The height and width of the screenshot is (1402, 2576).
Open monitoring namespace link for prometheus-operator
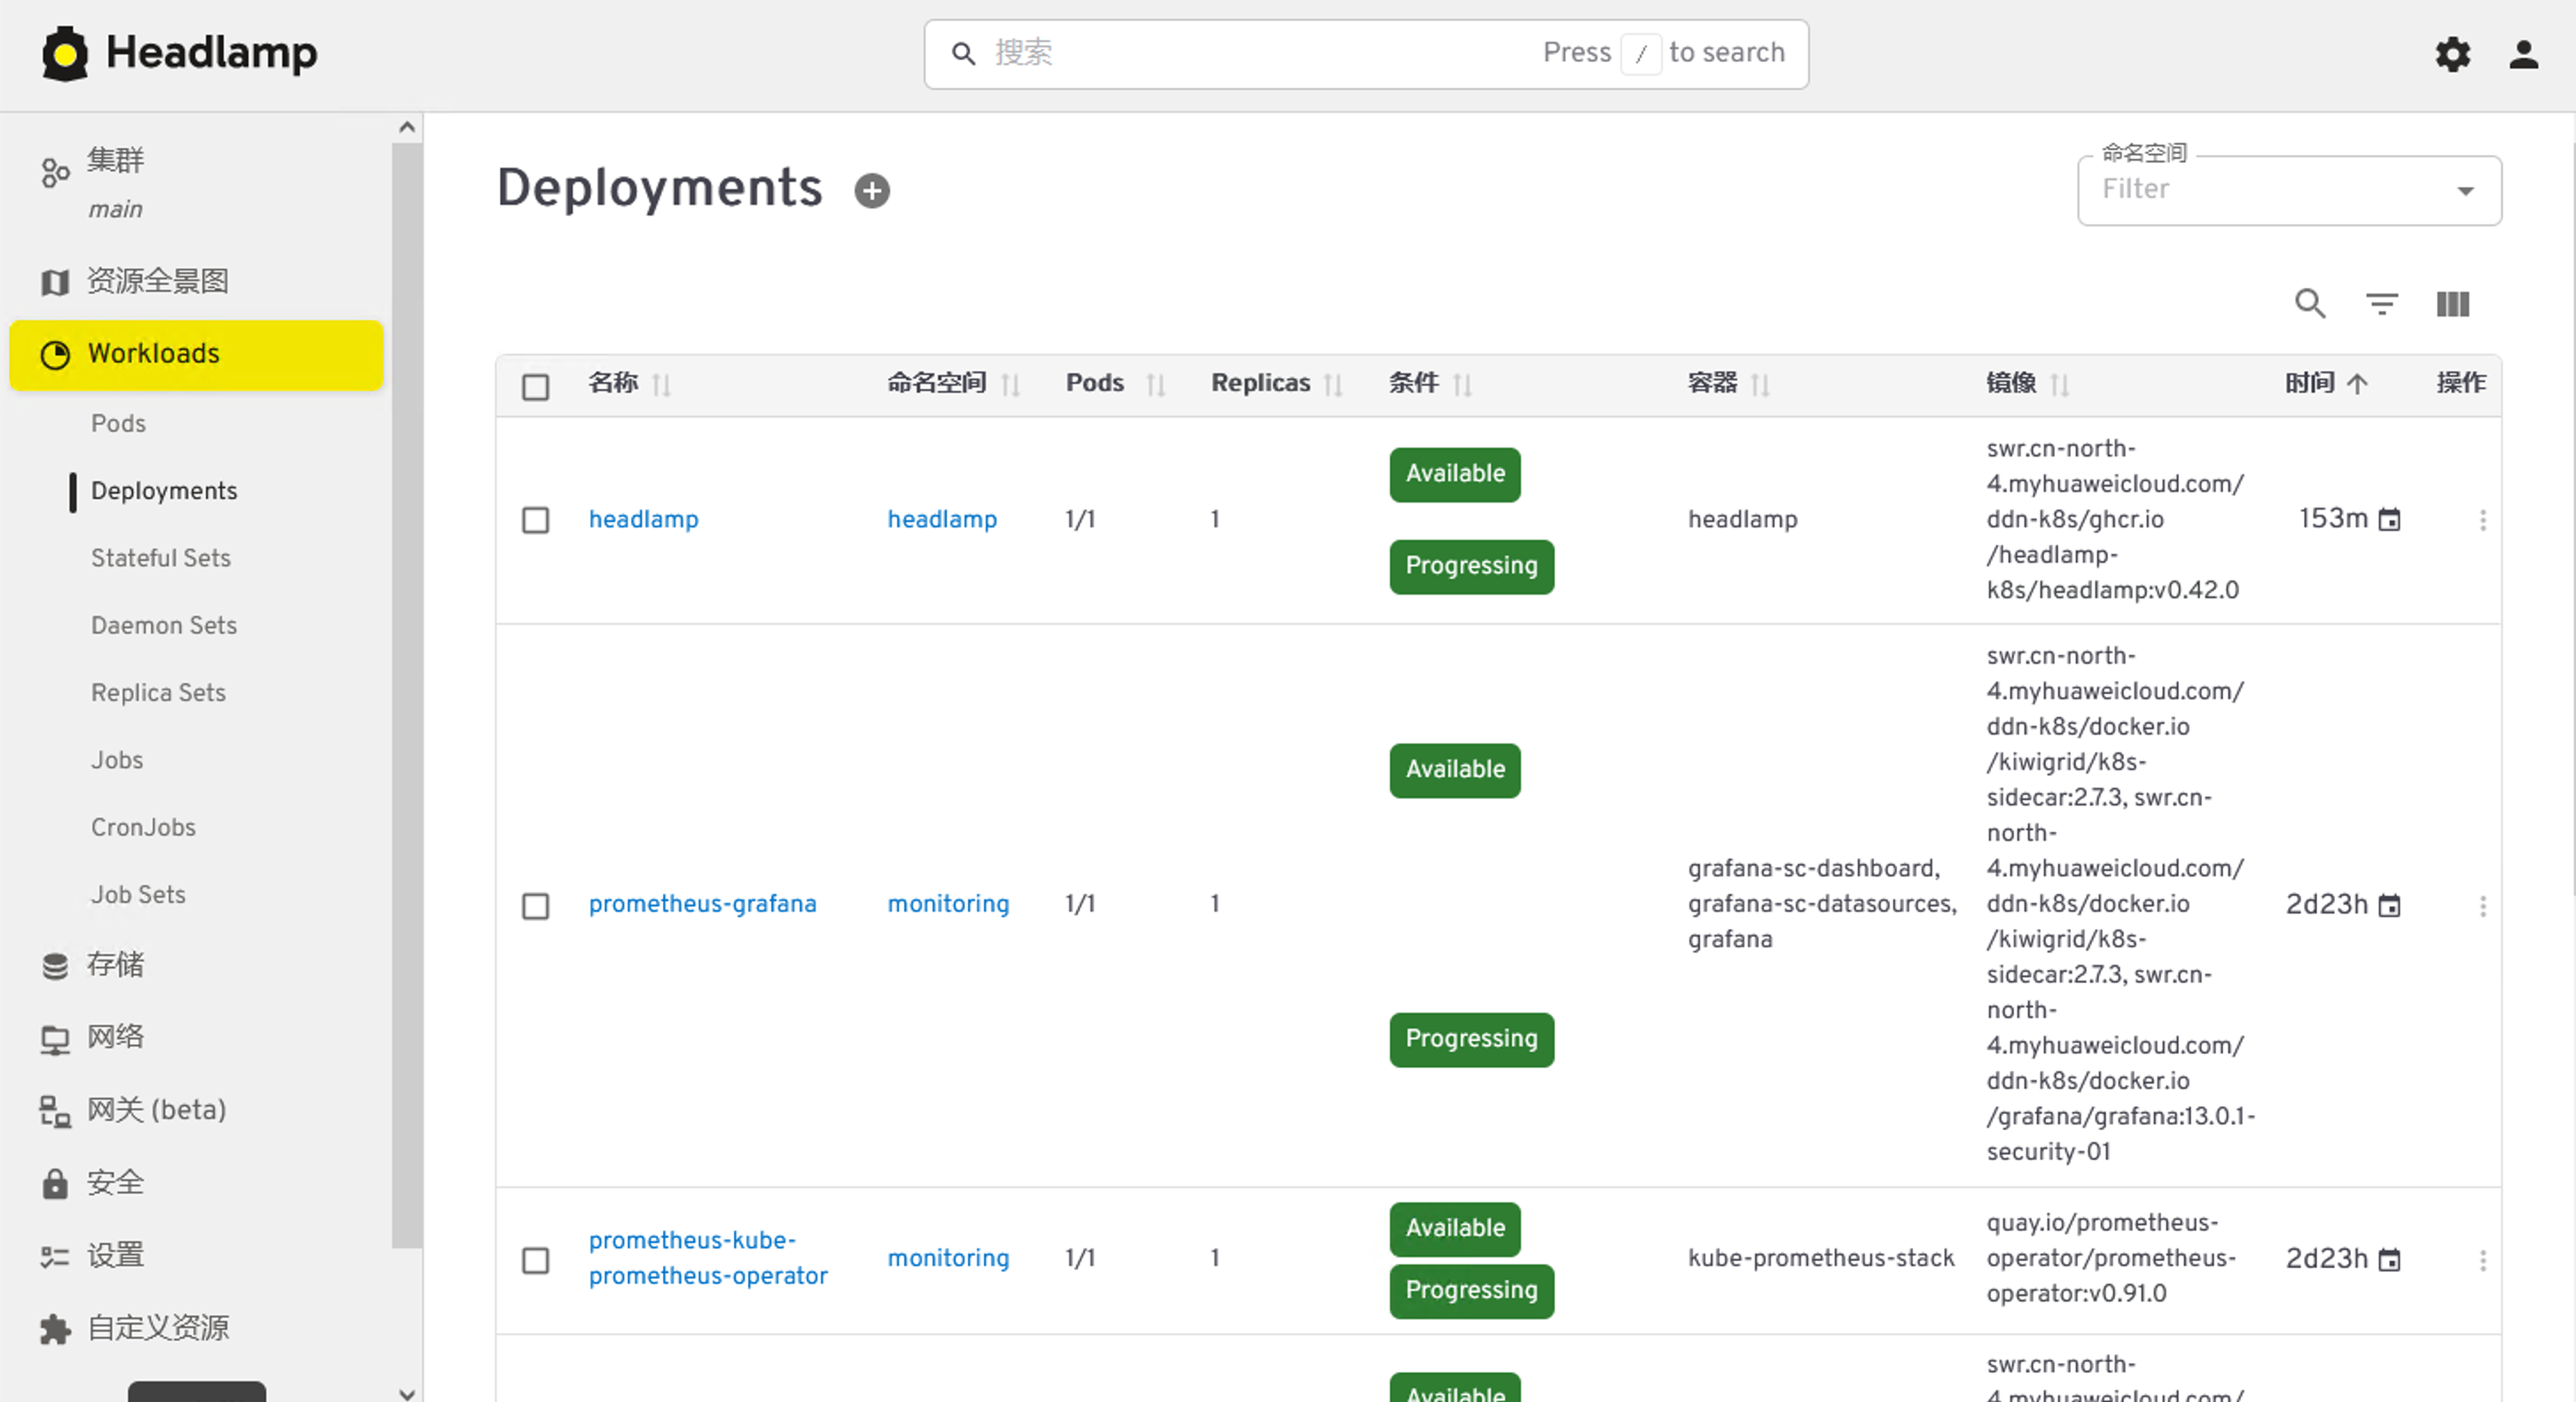tap(948, 1258)
